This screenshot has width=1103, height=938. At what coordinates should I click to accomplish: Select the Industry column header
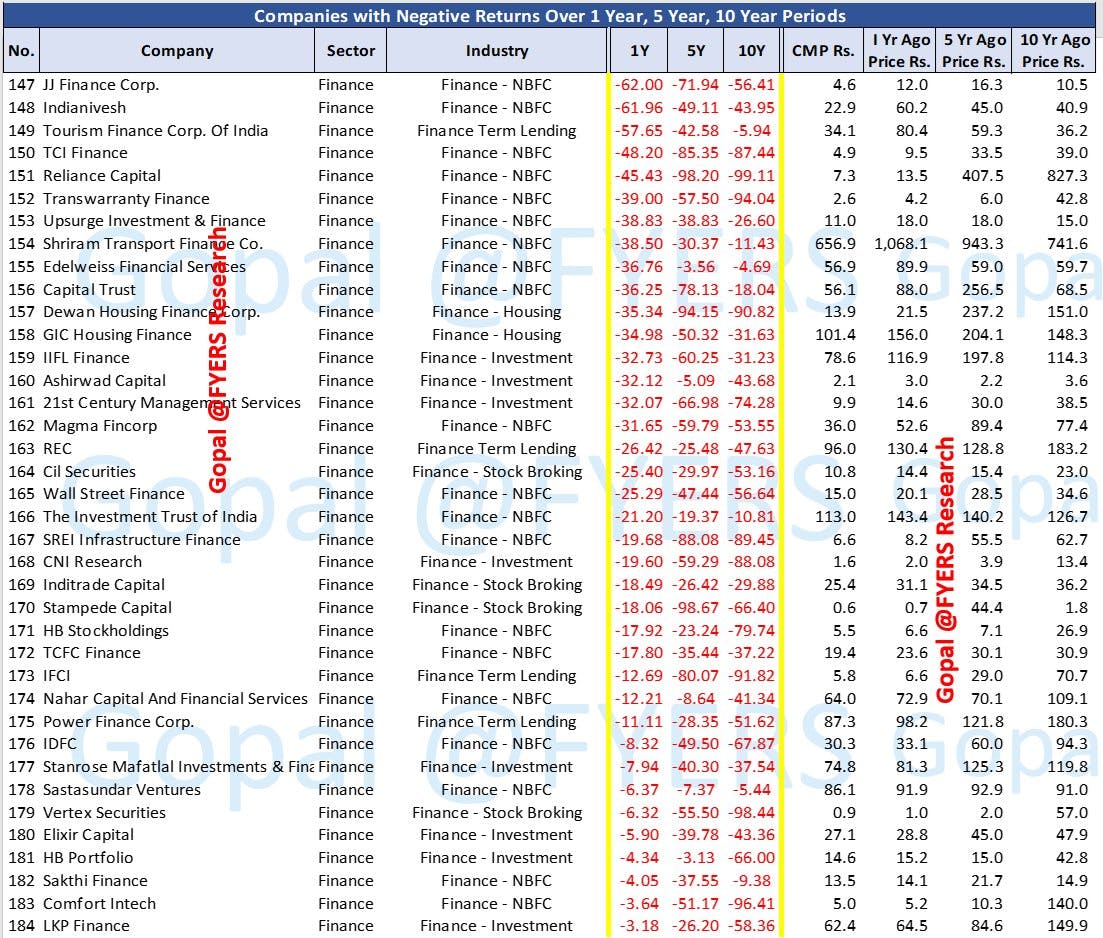point(497,51)
